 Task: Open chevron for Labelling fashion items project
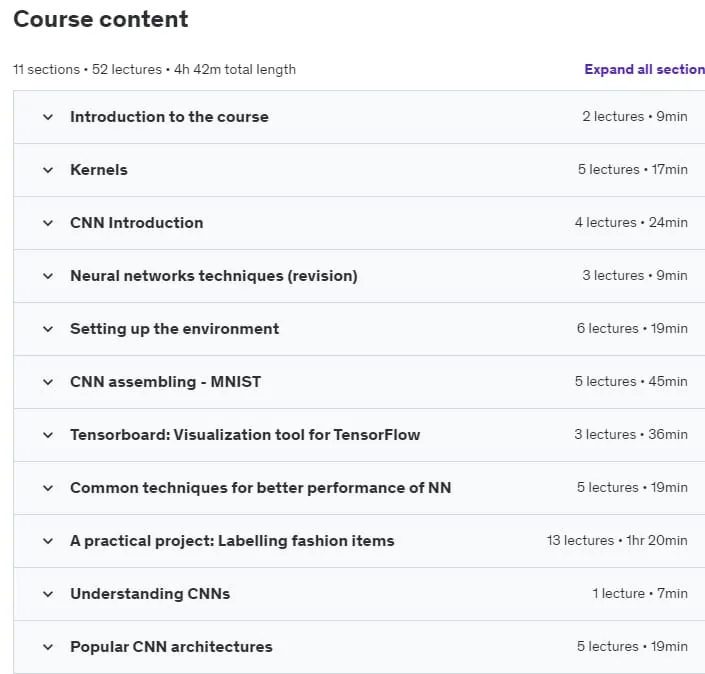tap(48, 541)
